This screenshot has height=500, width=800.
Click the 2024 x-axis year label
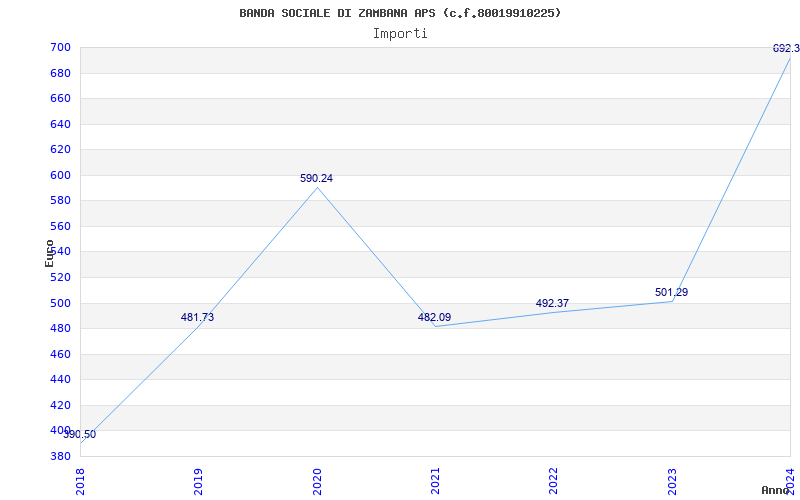tap(790, 481)
